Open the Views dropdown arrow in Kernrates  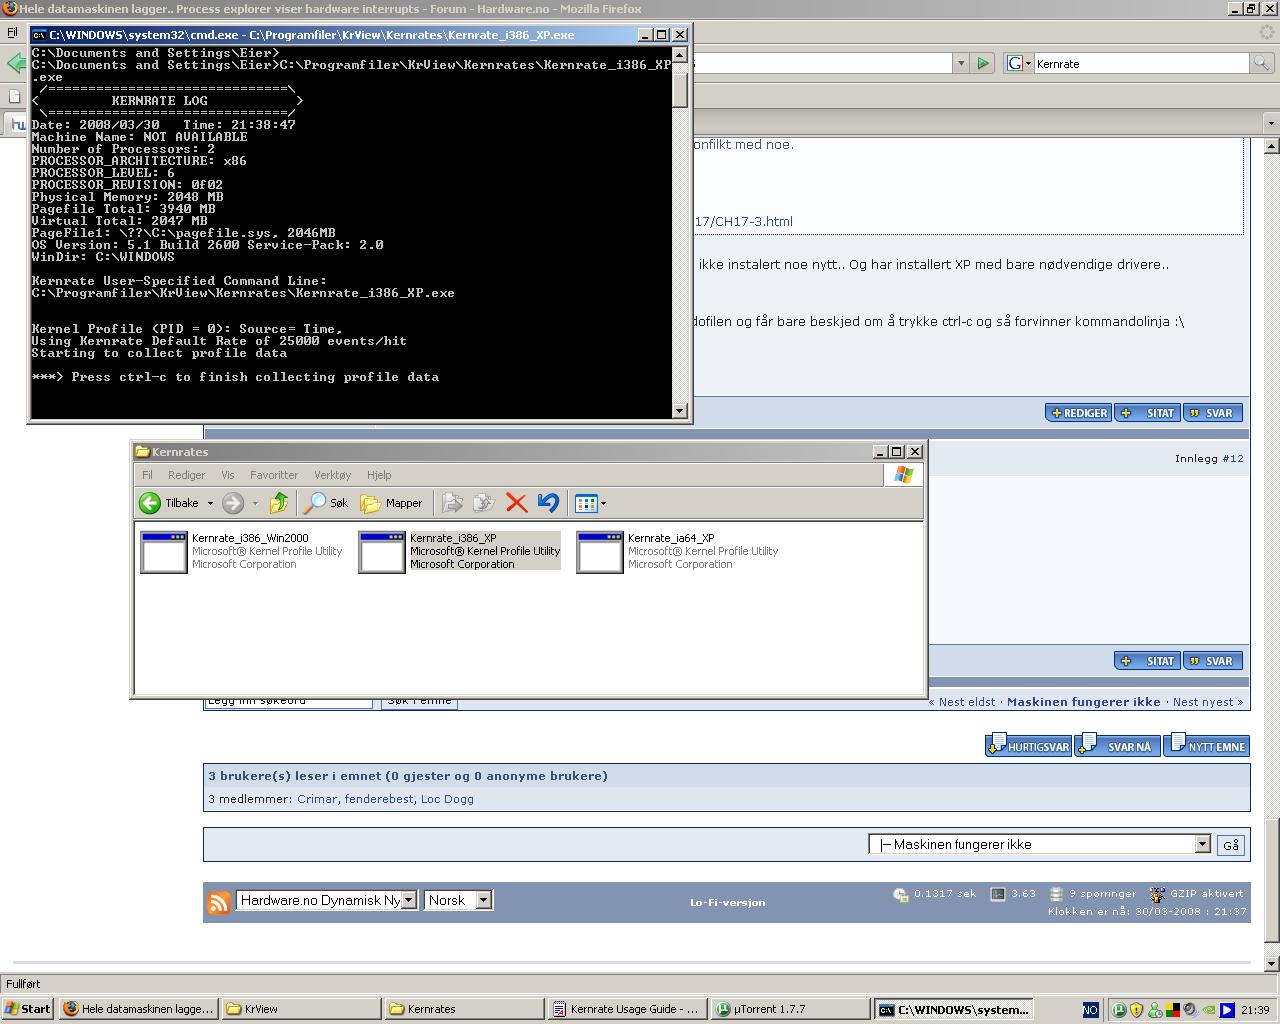click(x=603, y=503)
